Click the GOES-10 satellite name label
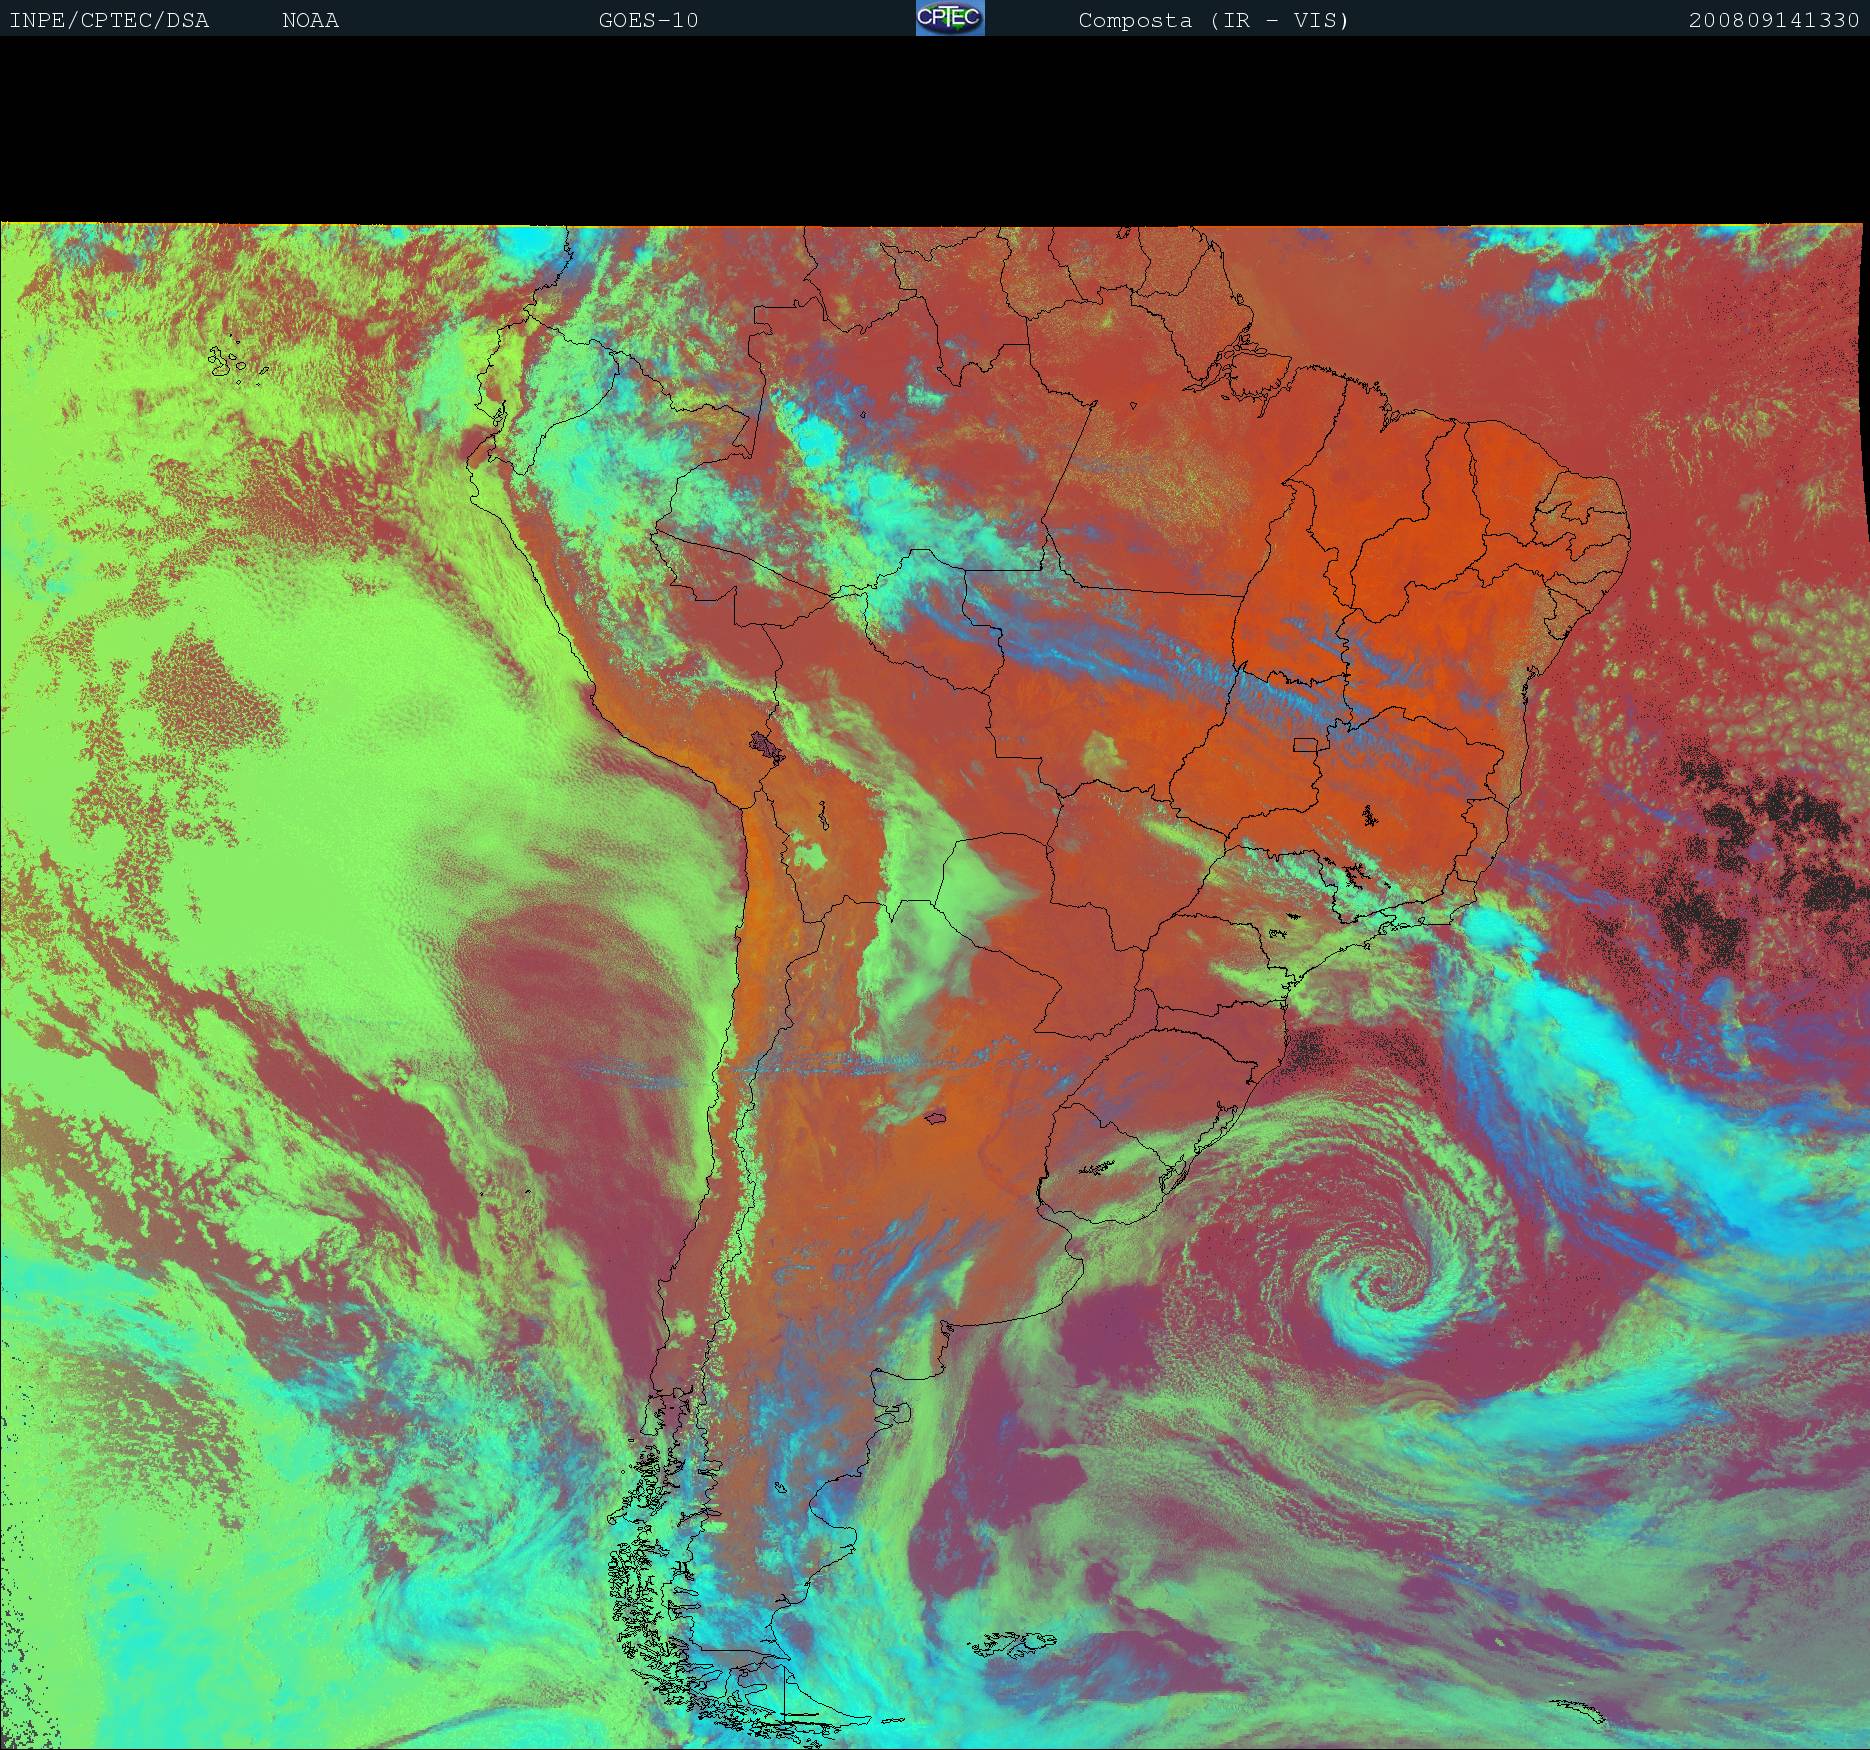 [x=648, y=20]
